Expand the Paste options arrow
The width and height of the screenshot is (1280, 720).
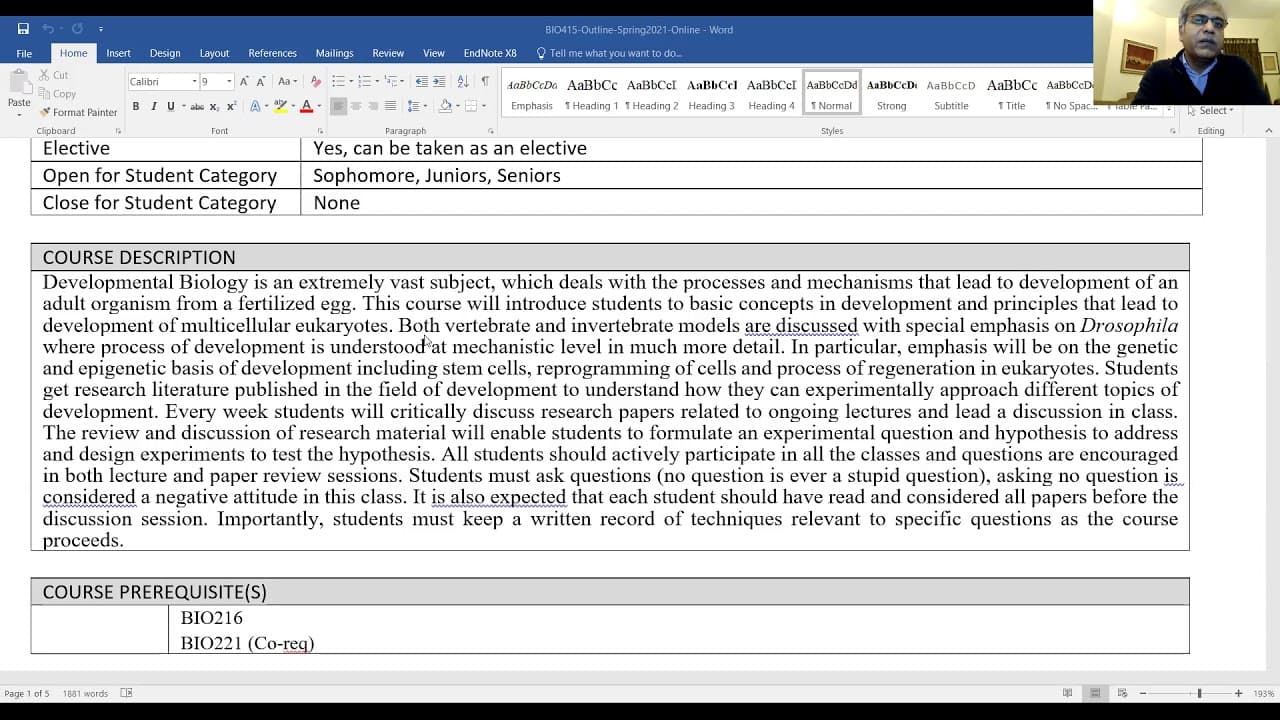(x=19, y=115)
